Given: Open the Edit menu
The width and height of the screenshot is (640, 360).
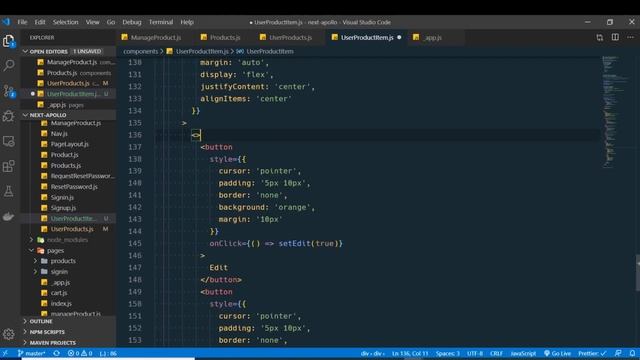Looking at the screenshot, I should [40, 22].
